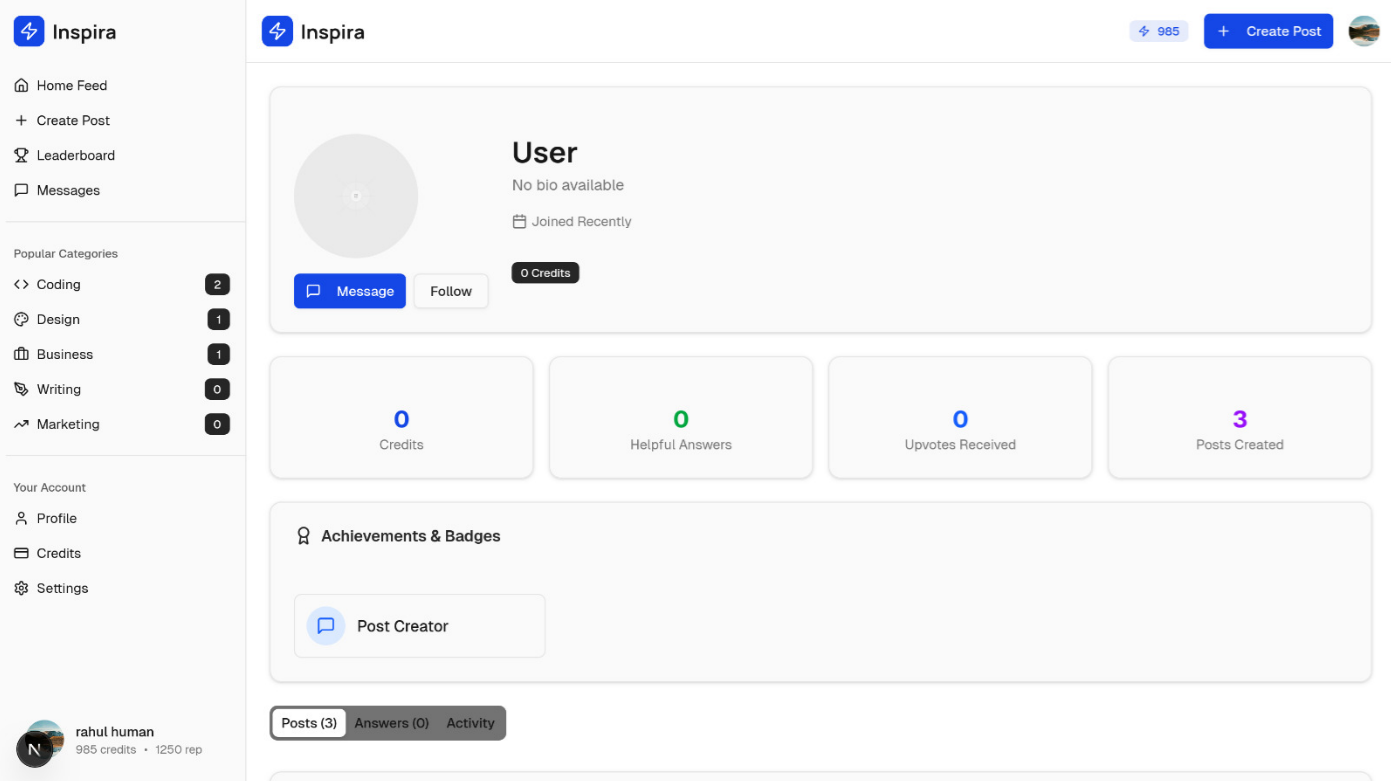This screenshot has width=1391, height=781.
Task: Switch to the Answers (0) tab
Action: (x=391, y=723)
